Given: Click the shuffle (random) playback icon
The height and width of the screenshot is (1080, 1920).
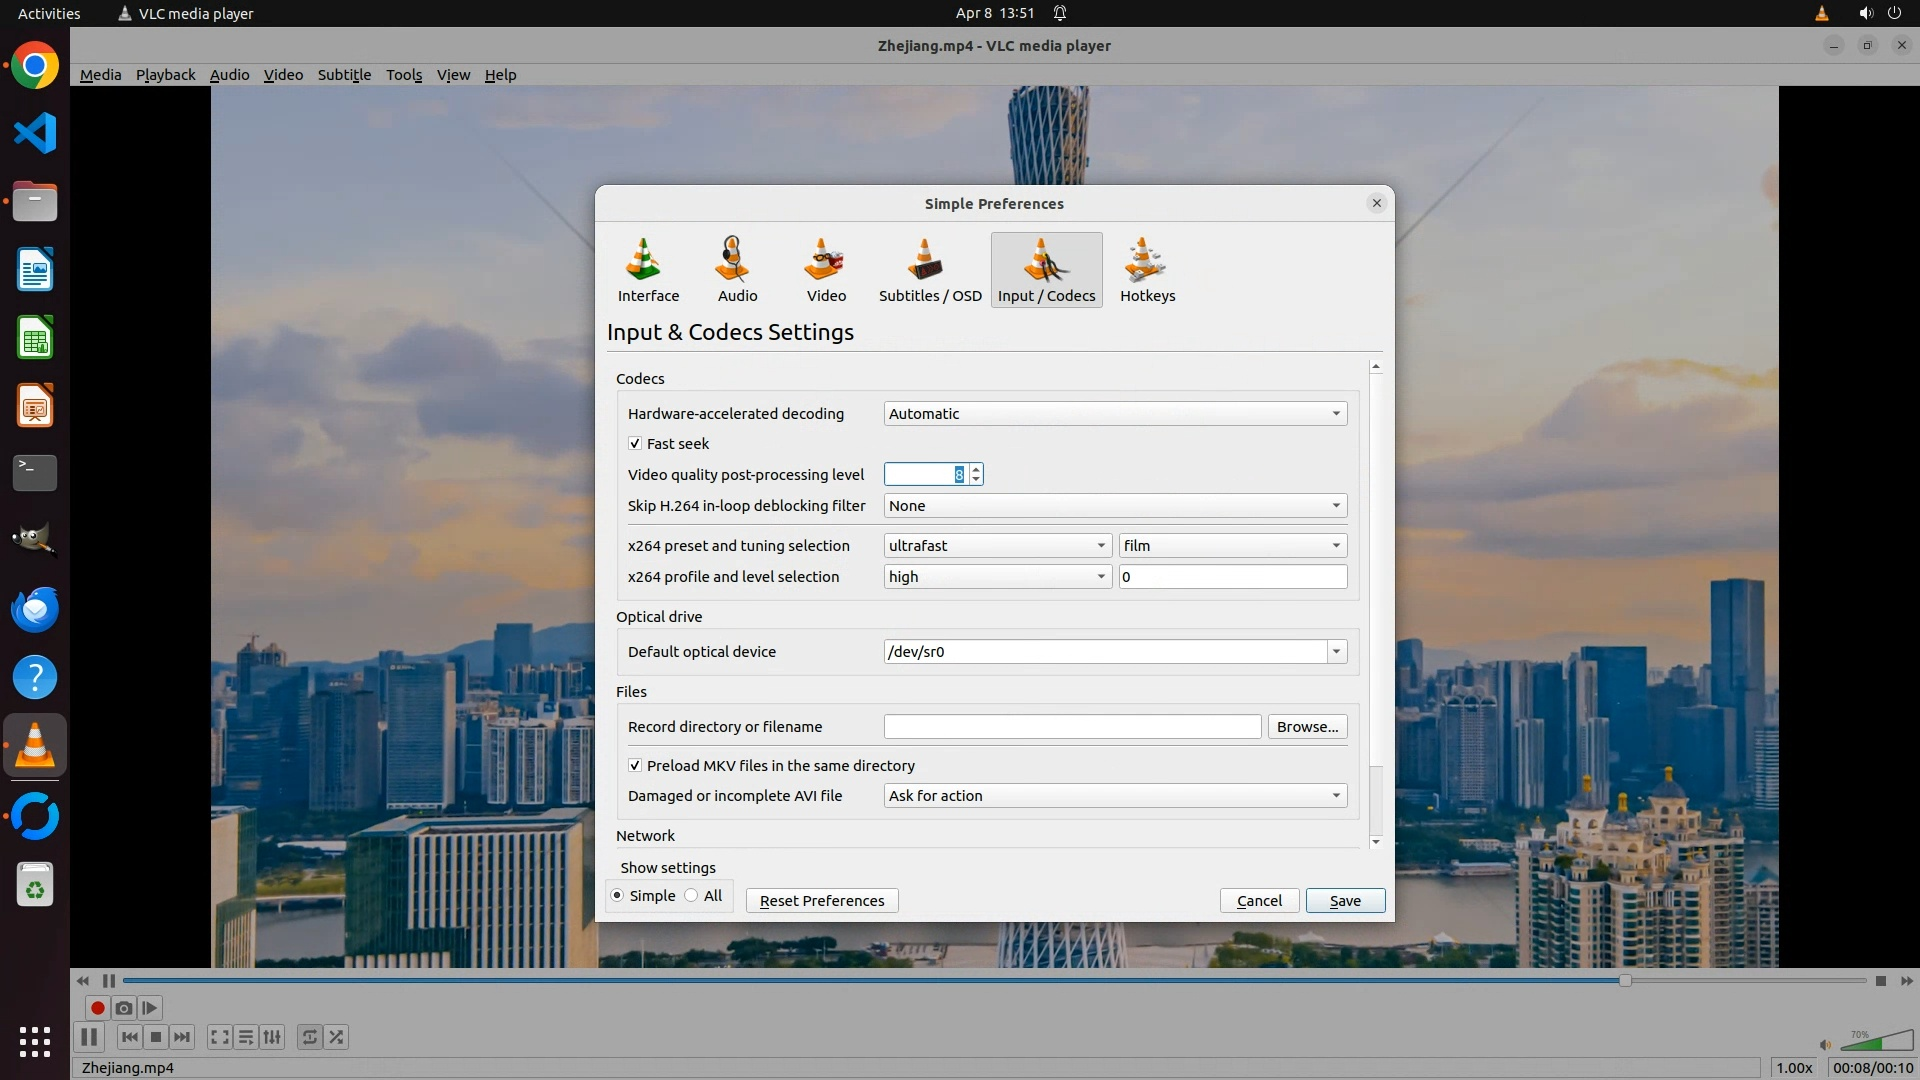Looking at the screenshot, I should 337,1037.
